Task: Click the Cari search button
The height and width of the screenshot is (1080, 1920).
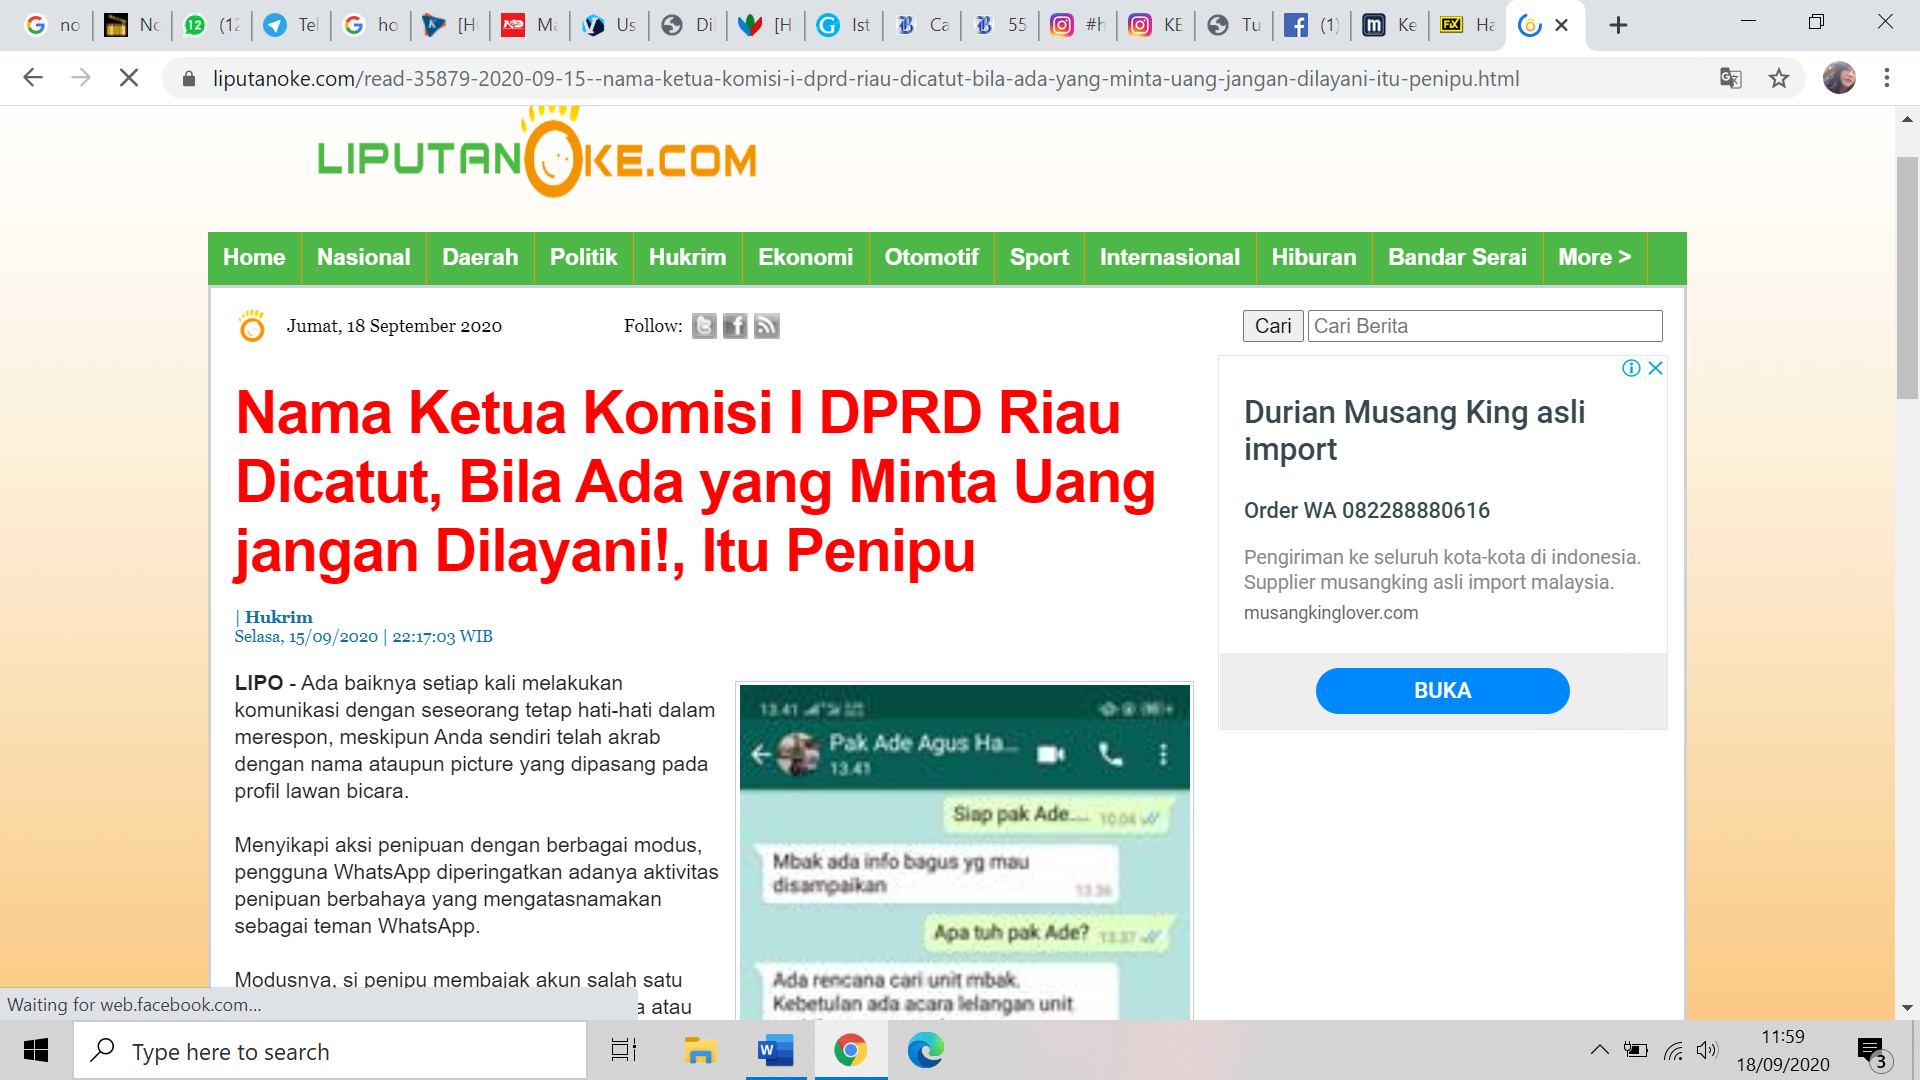Action: tap(1273, 326)
